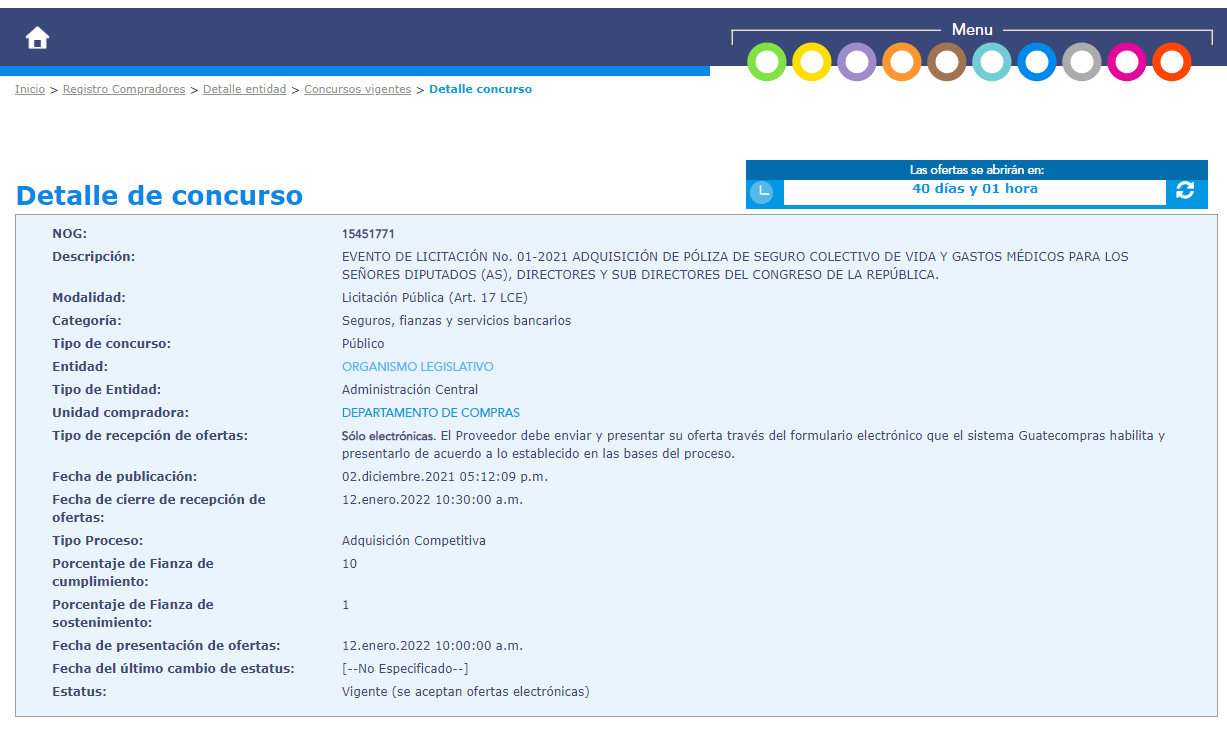Image resolution: width=1227 pixels, height=729 pixels.
Task: Open the red-orange circle menu item
Action: click(1172, 62)
